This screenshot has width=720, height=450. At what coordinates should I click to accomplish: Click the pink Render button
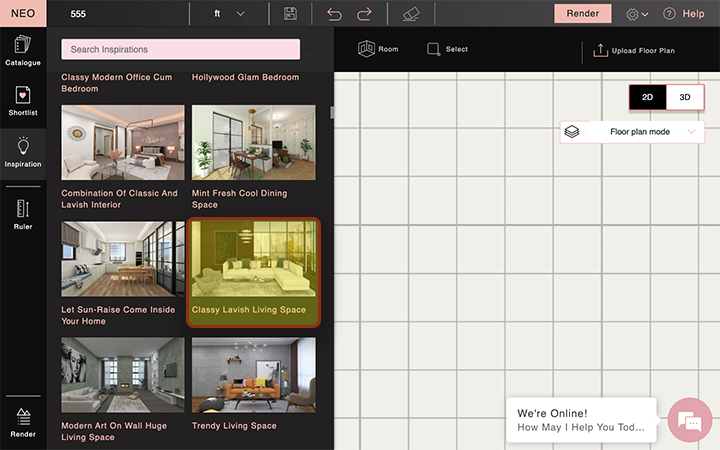[x=583, y=14]
